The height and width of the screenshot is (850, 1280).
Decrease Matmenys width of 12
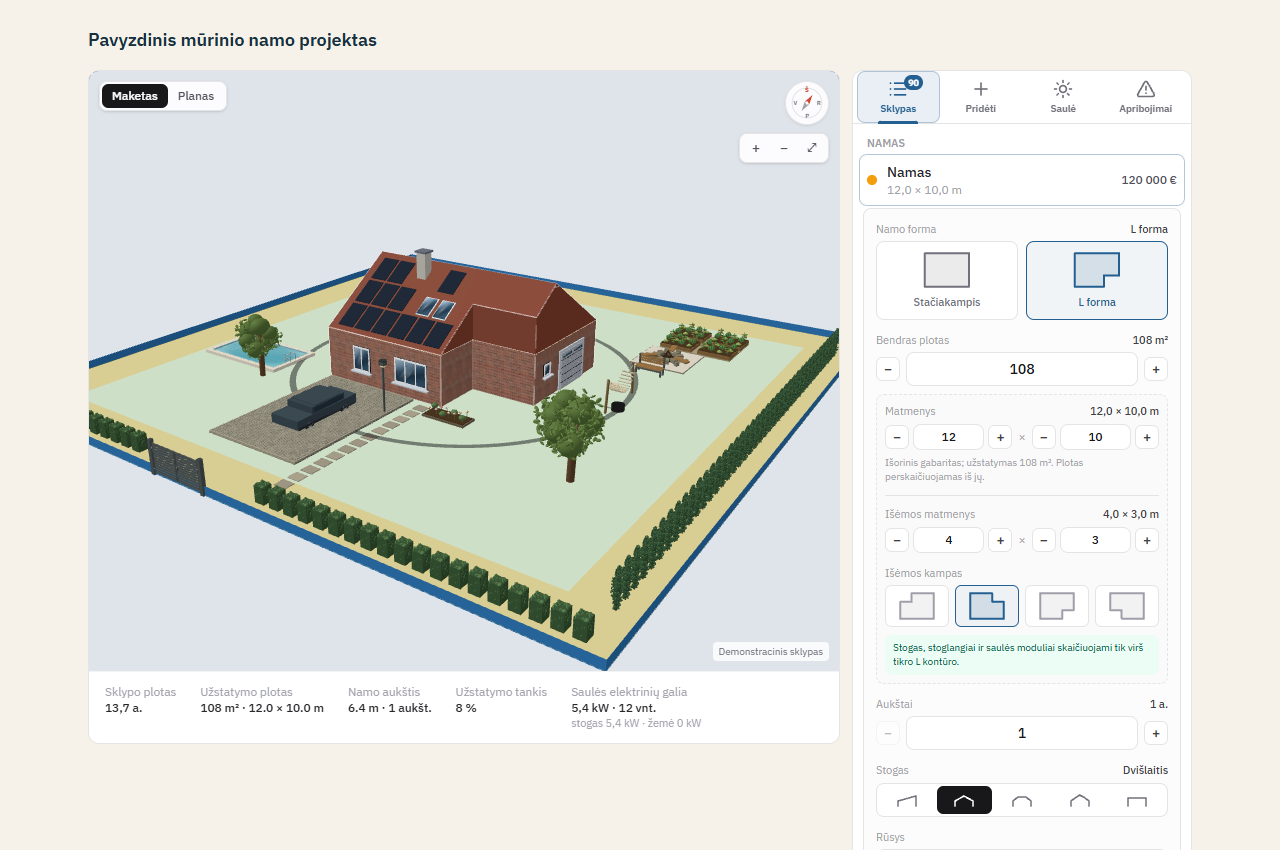897,437
